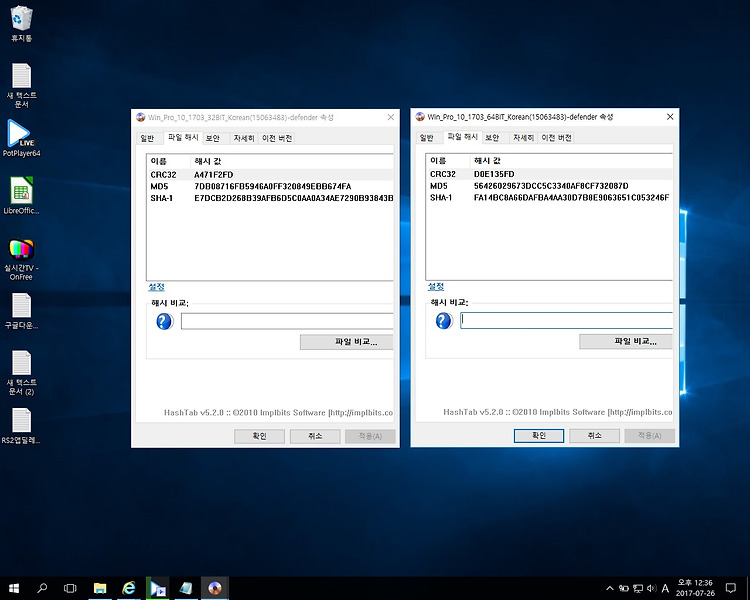This screenshot has height=600, width=750.
Task: Click 설정 link in 64BIT window
Action: [x=436, y=286]
